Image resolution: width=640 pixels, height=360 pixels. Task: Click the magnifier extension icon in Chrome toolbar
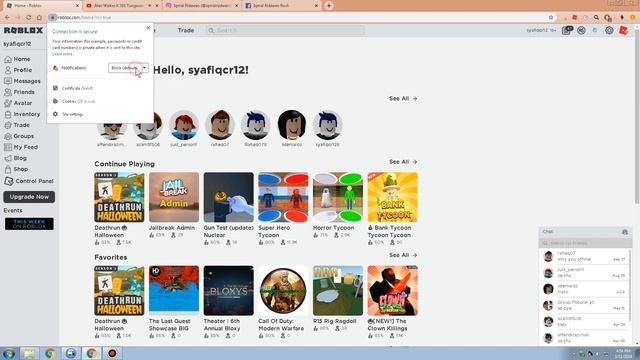point(596,18)
